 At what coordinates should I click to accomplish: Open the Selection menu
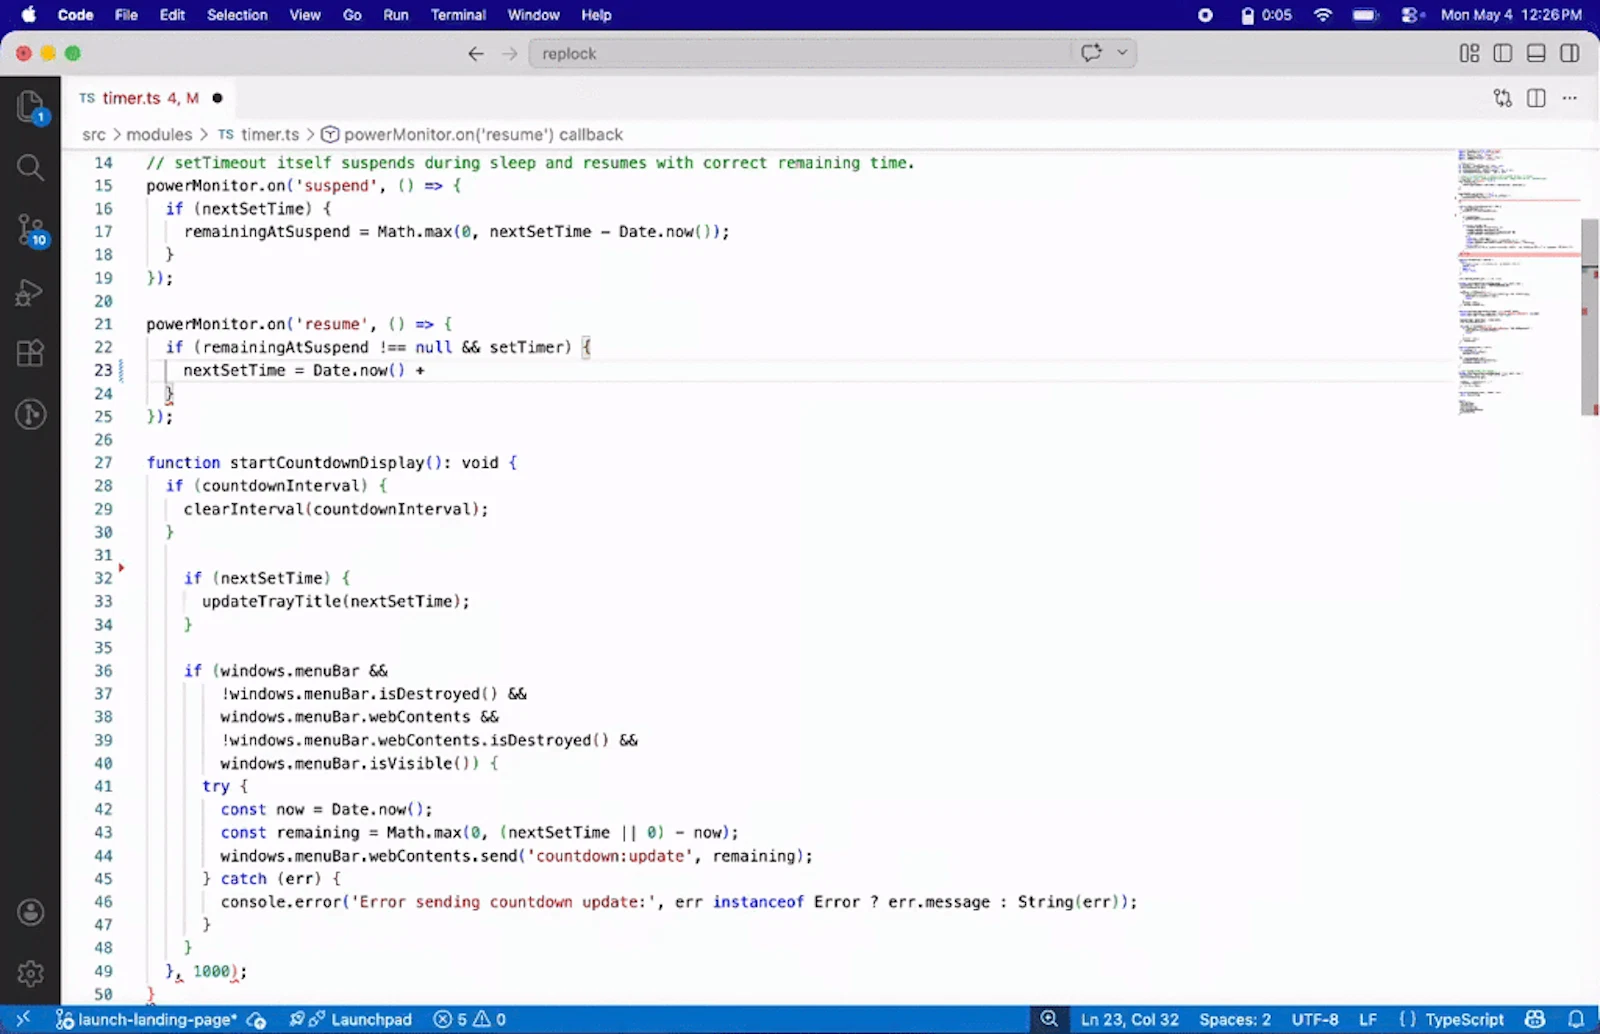(x=237, y=15)
